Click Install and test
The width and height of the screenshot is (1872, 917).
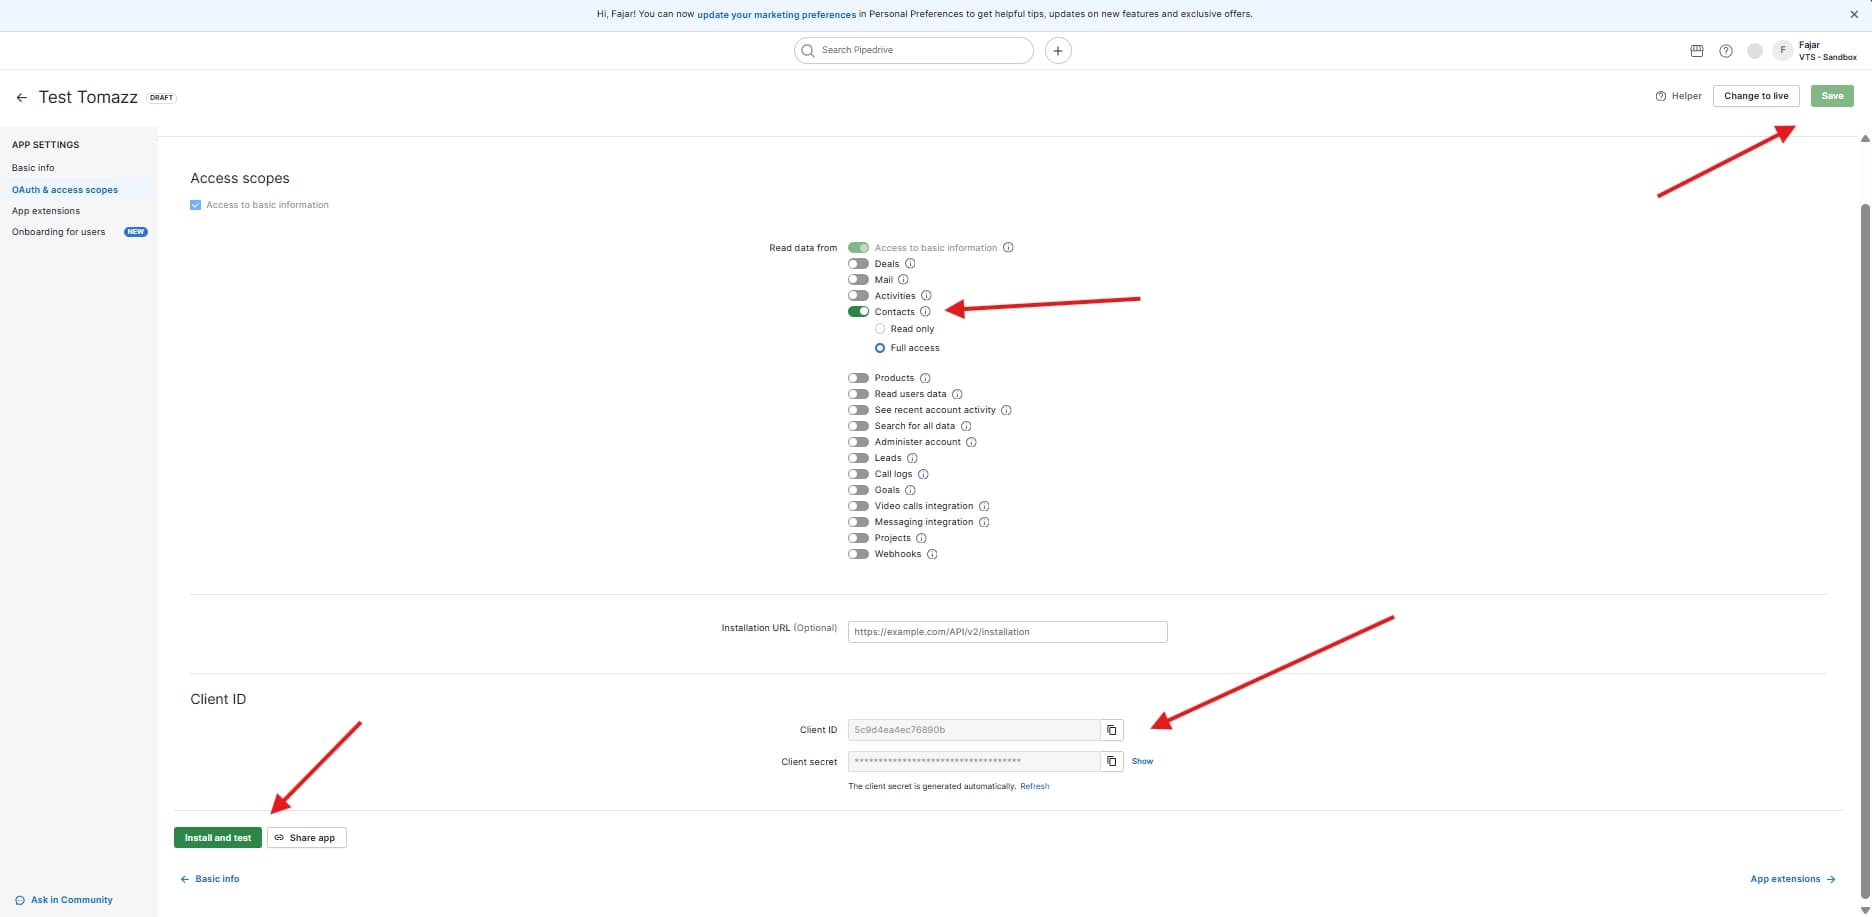pos(218,838)
